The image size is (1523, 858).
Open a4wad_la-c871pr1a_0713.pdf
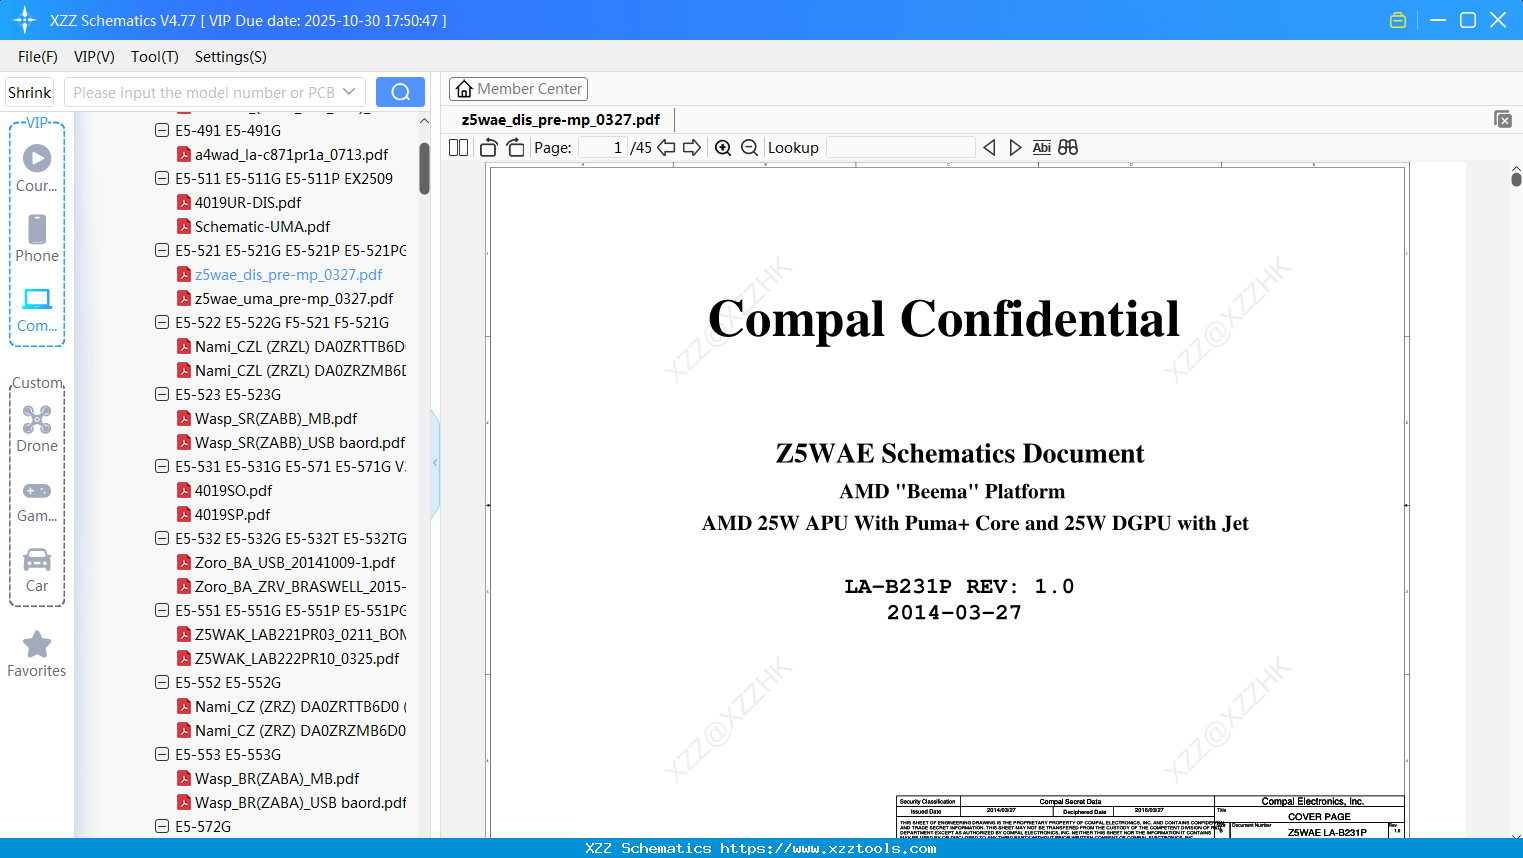291,154
